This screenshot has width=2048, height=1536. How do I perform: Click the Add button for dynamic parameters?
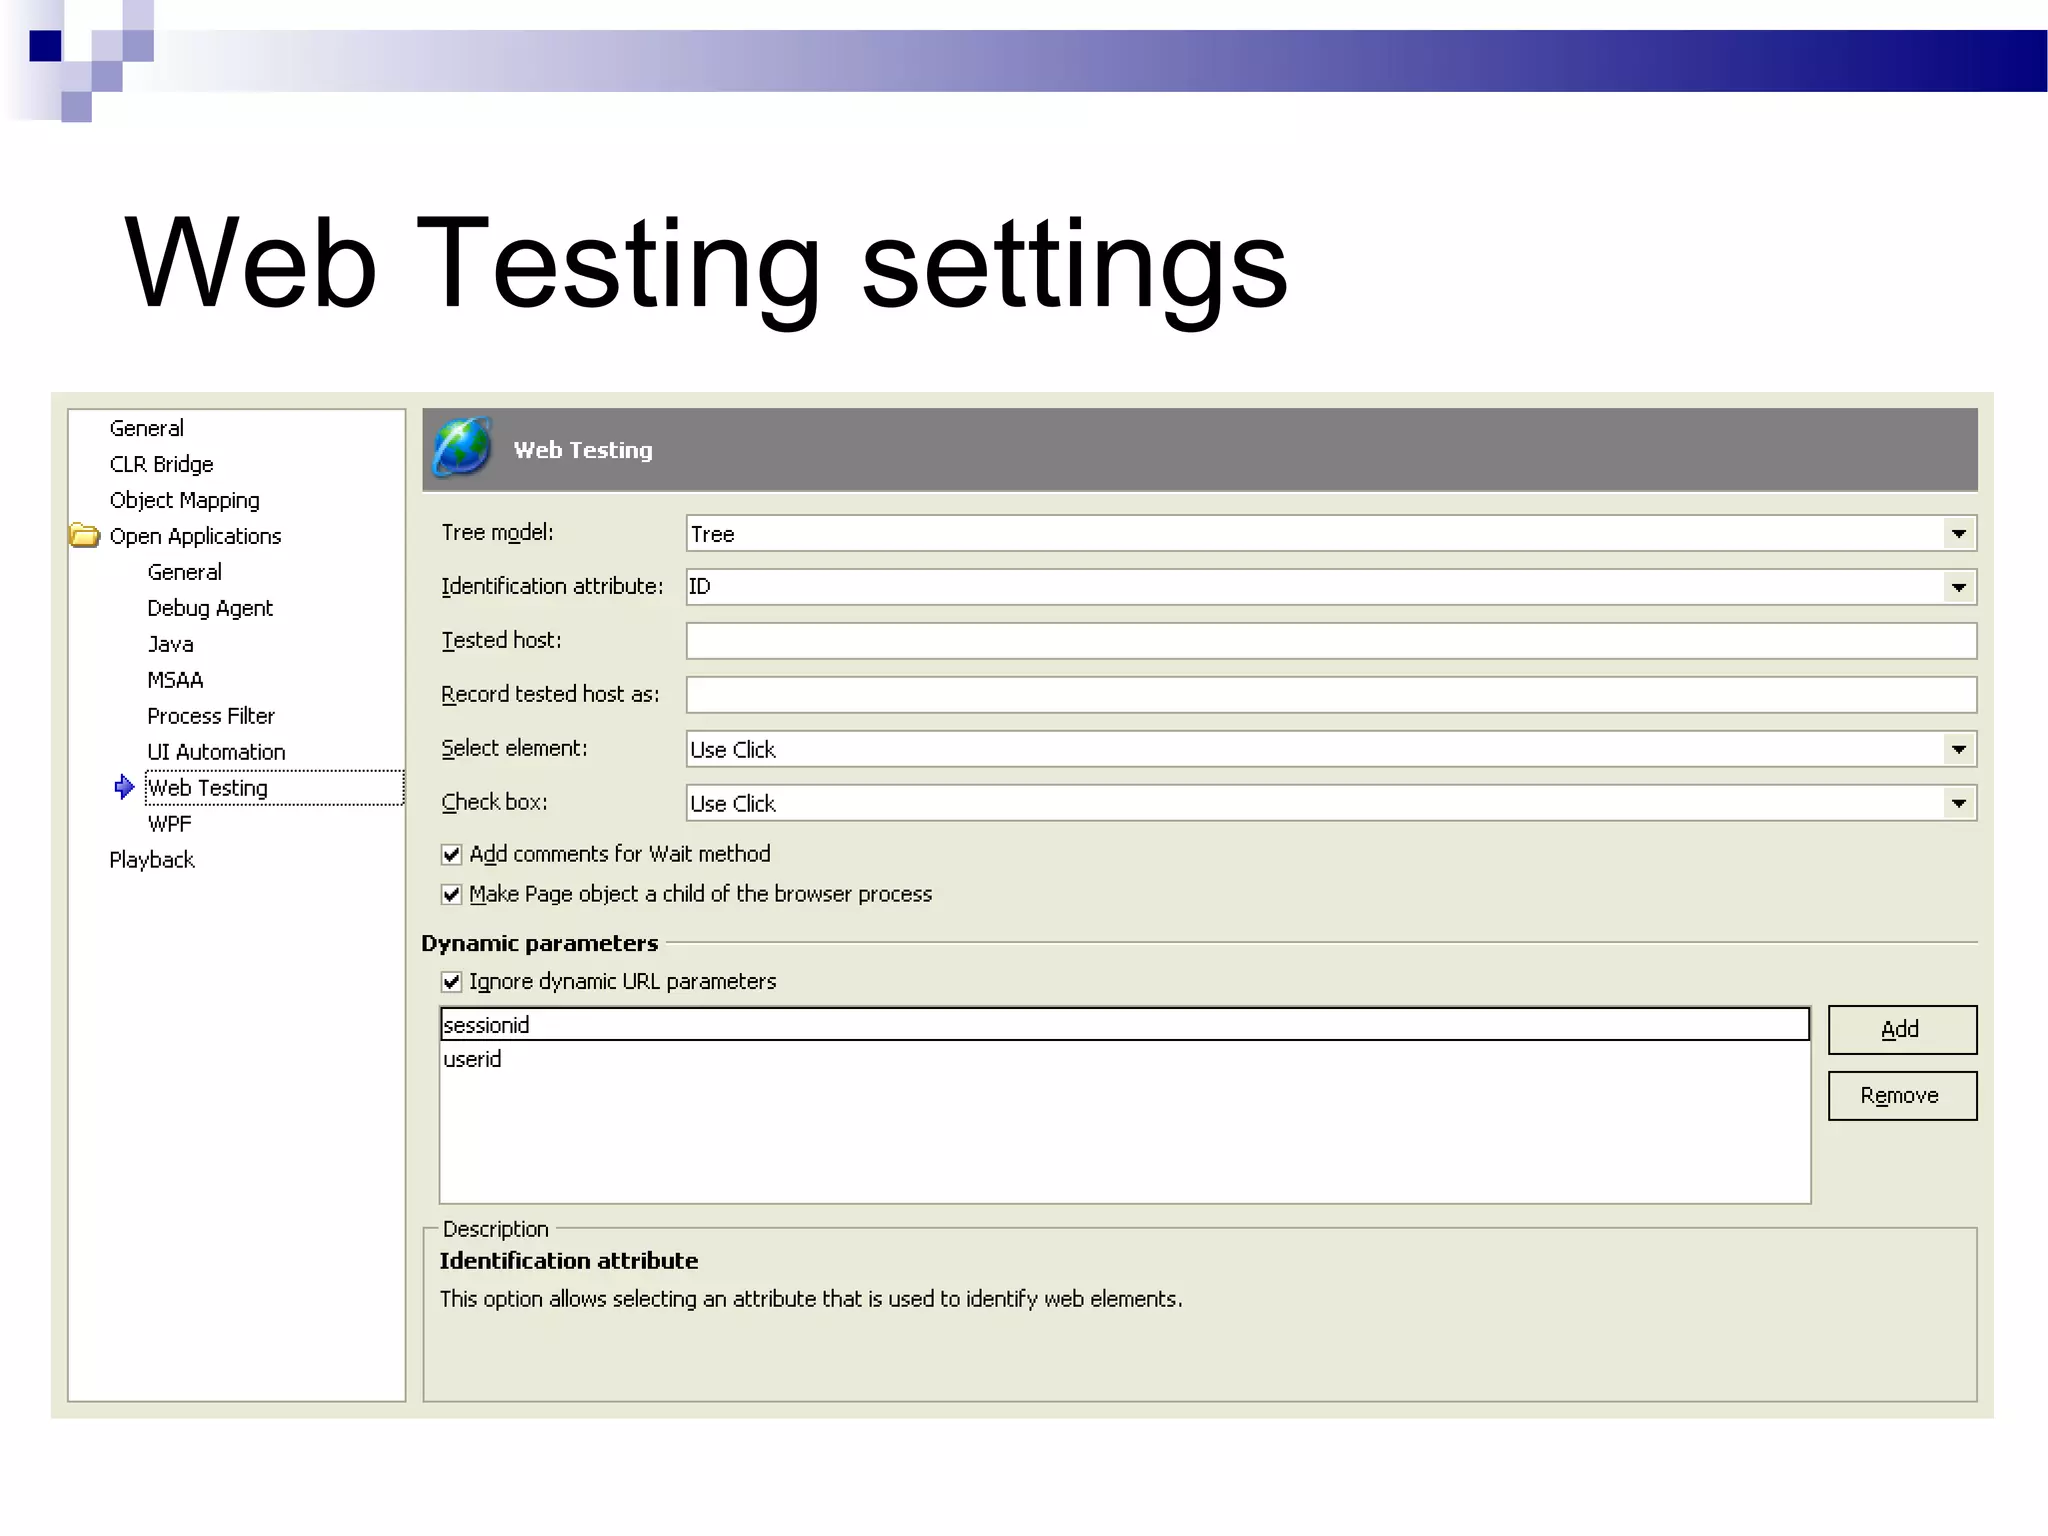tap(1902, 1030)
